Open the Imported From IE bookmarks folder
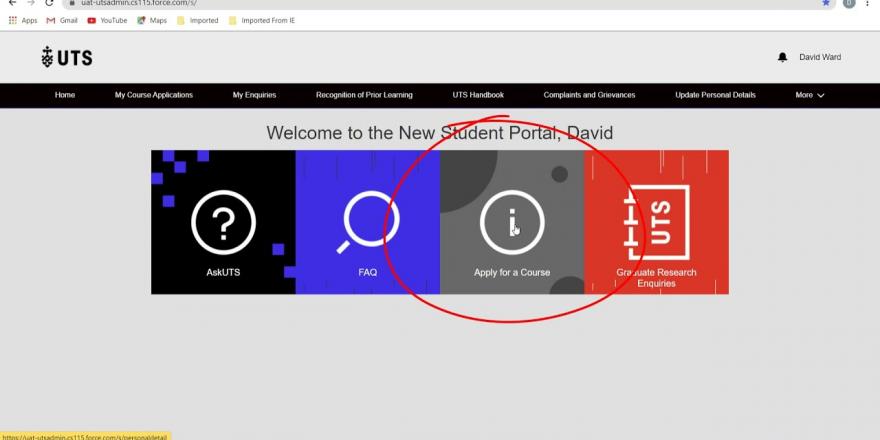This screenshot has height=440, width=880. point(262,21)
